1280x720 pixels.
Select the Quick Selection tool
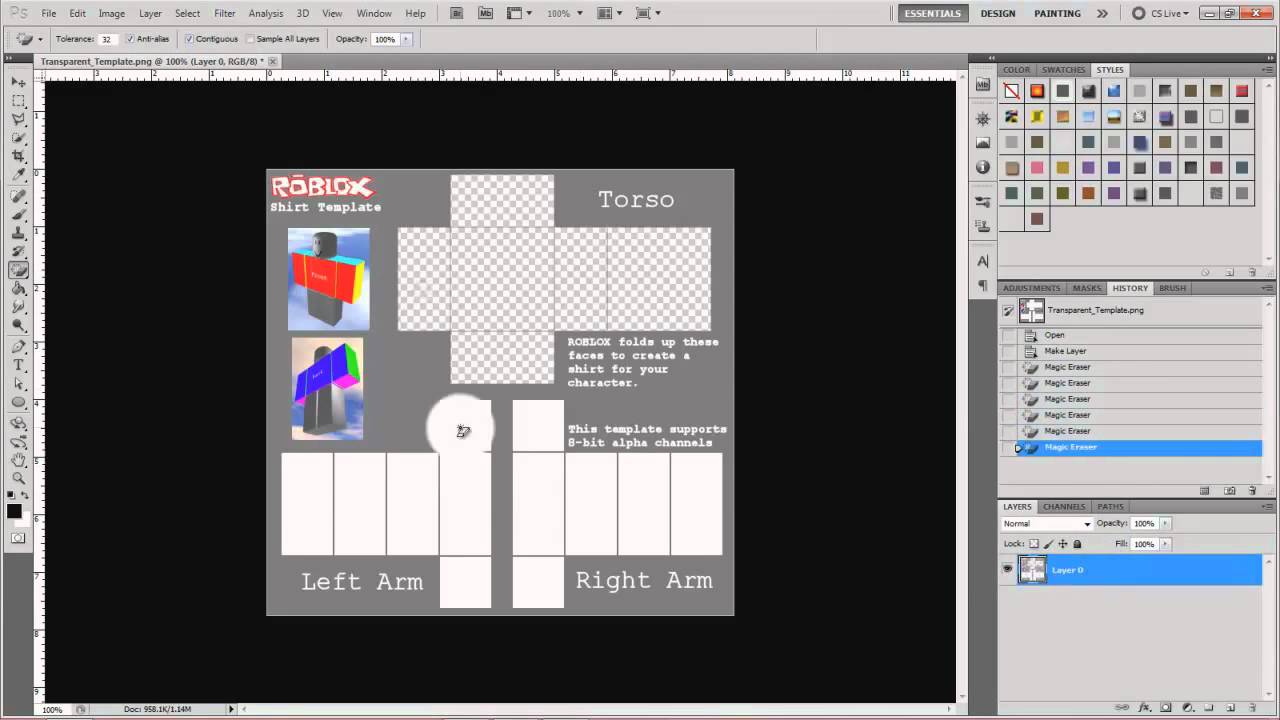(18, 136)
